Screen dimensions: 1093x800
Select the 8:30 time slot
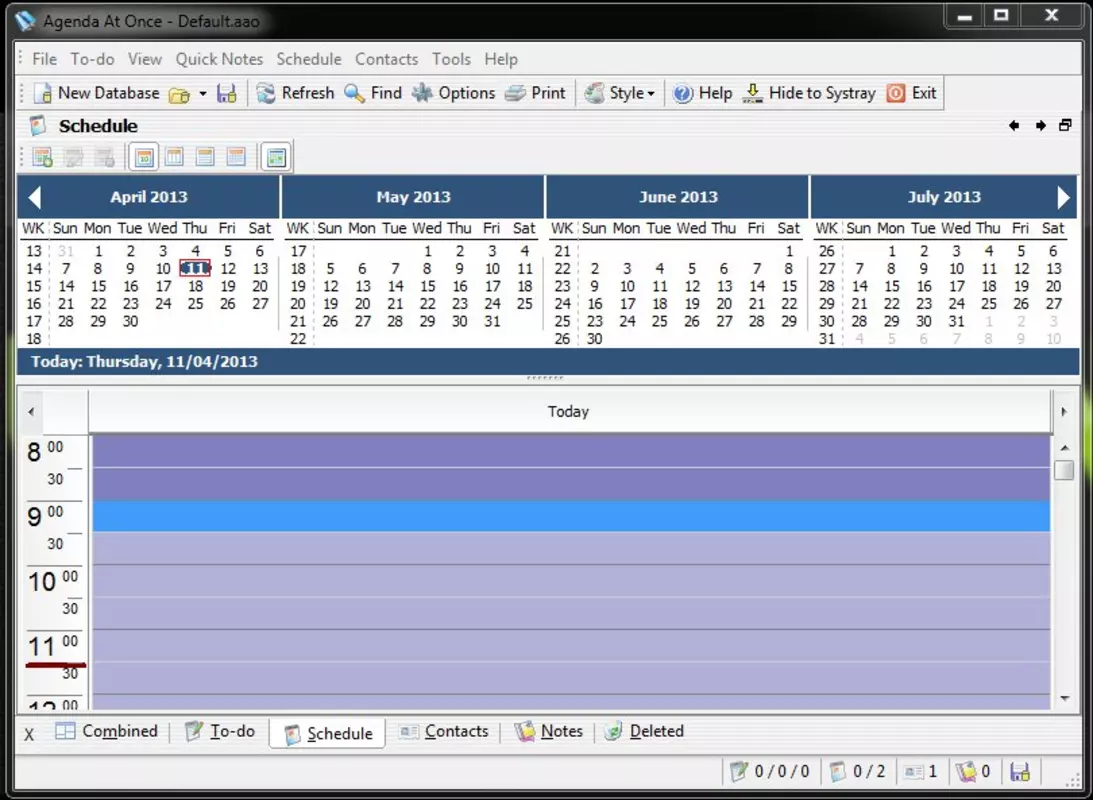(x=571, y=484)
